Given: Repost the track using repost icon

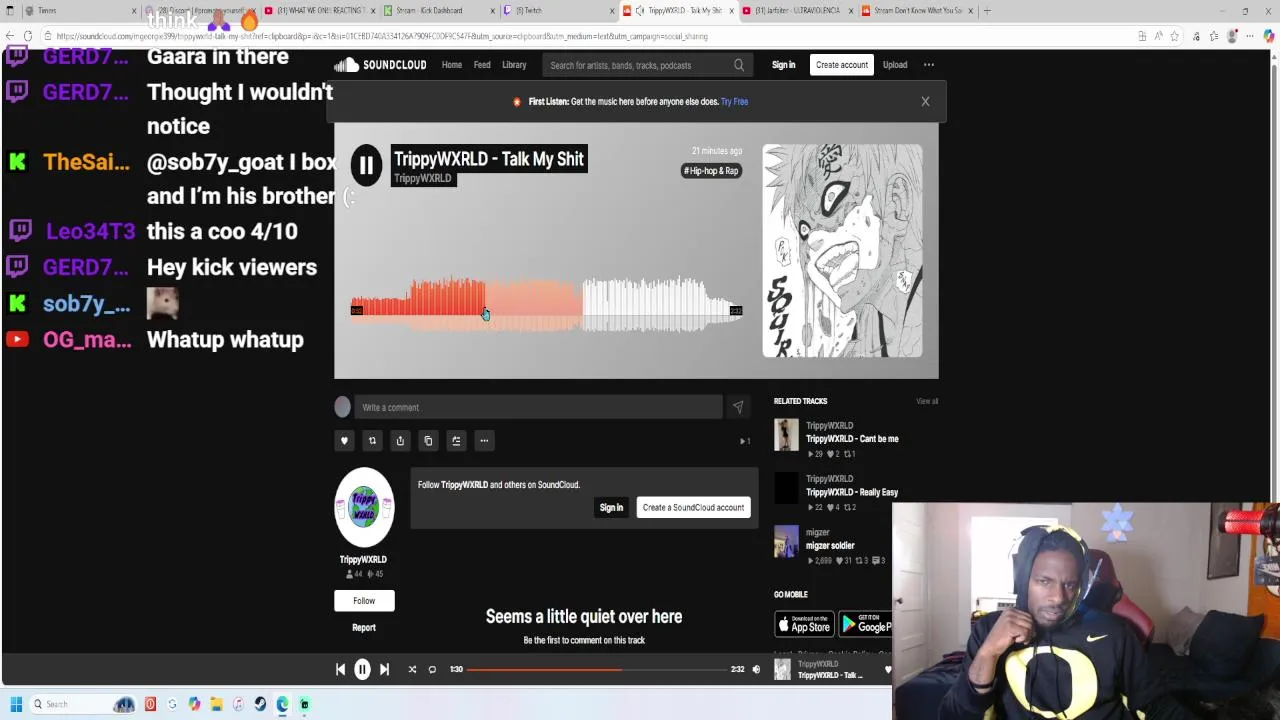Looking at the screenshot, I should click(x=372, y=441).
